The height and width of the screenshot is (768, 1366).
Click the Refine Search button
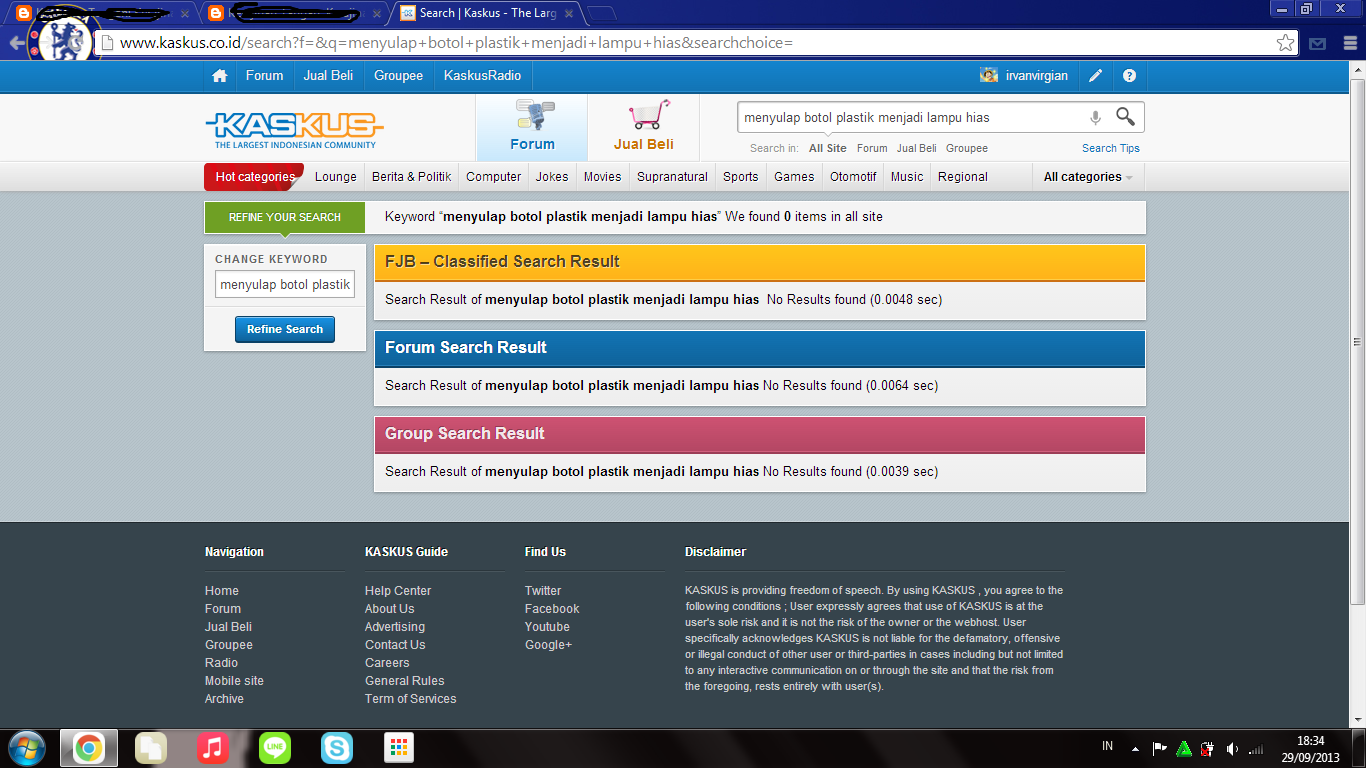pos(285,329)
